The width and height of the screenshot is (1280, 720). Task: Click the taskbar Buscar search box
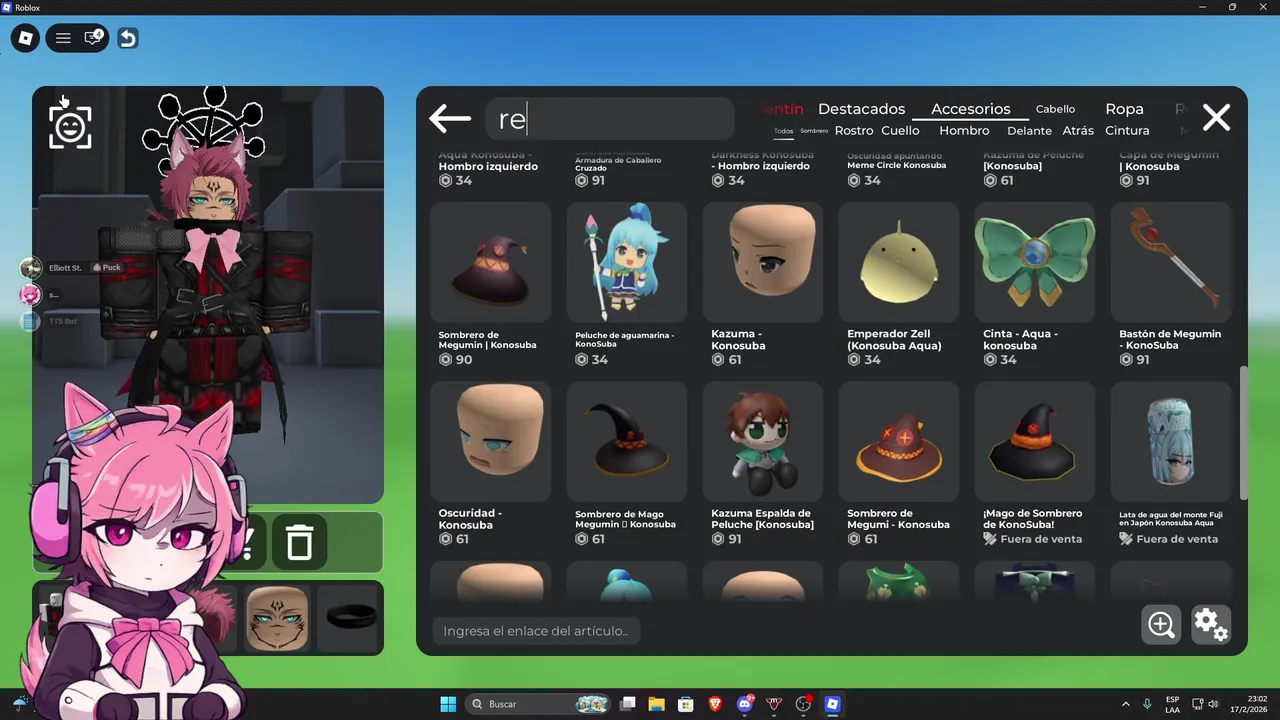tap(540, 704)
